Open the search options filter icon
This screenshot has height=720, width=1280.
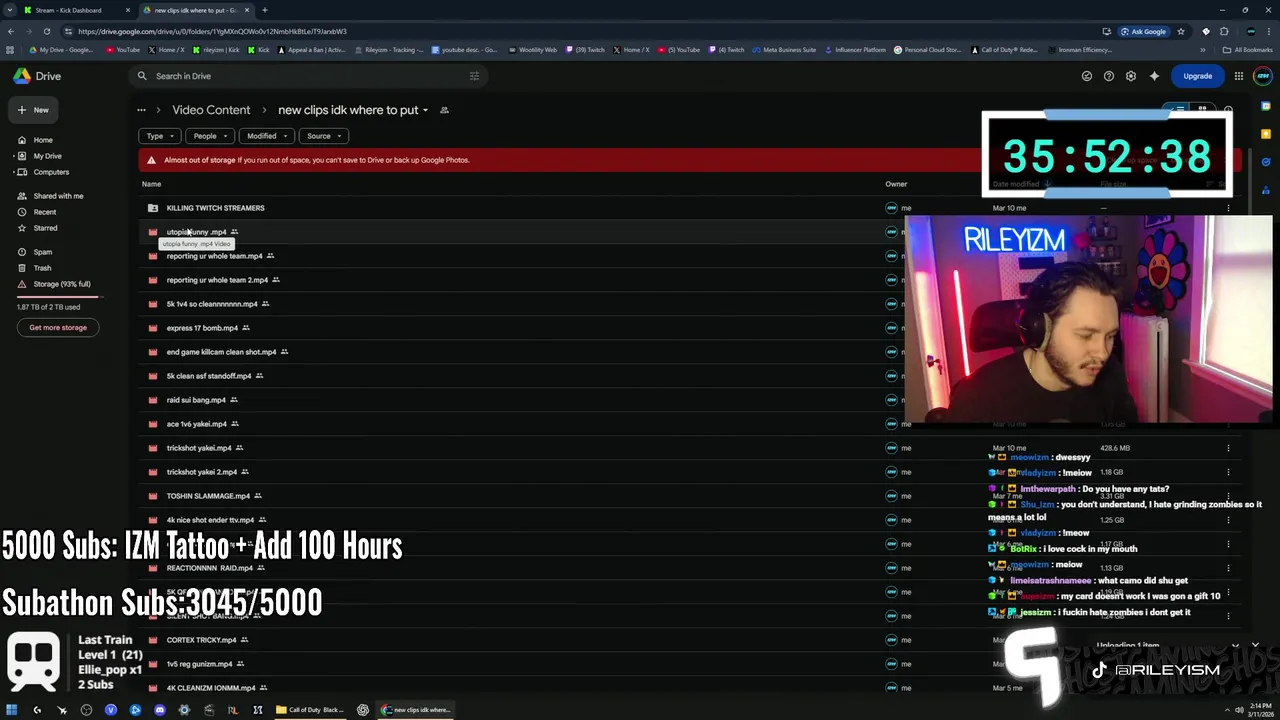pos(474,76)
